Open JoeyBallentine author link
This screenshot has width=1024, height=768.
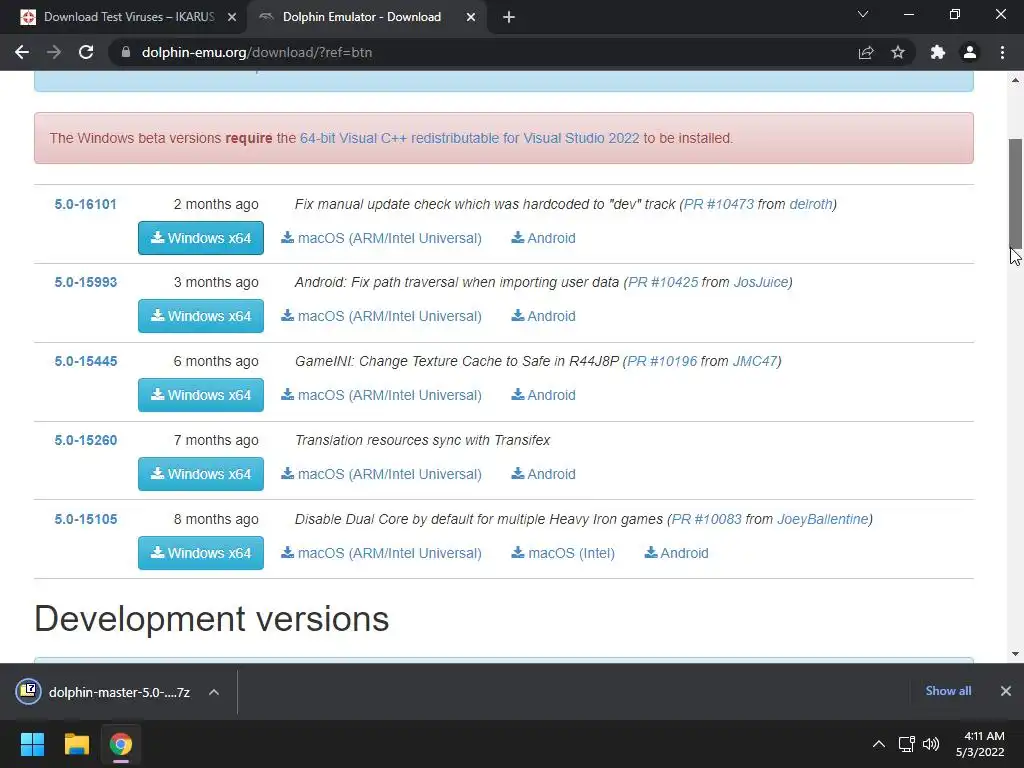click(x=823, y=519)
